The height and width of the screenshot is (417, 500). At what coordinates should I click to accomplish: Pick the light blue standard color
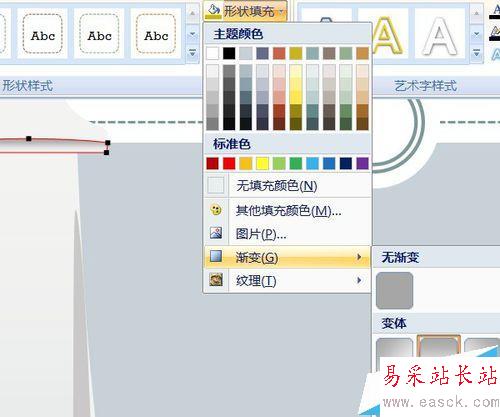(x=312, y=163)
